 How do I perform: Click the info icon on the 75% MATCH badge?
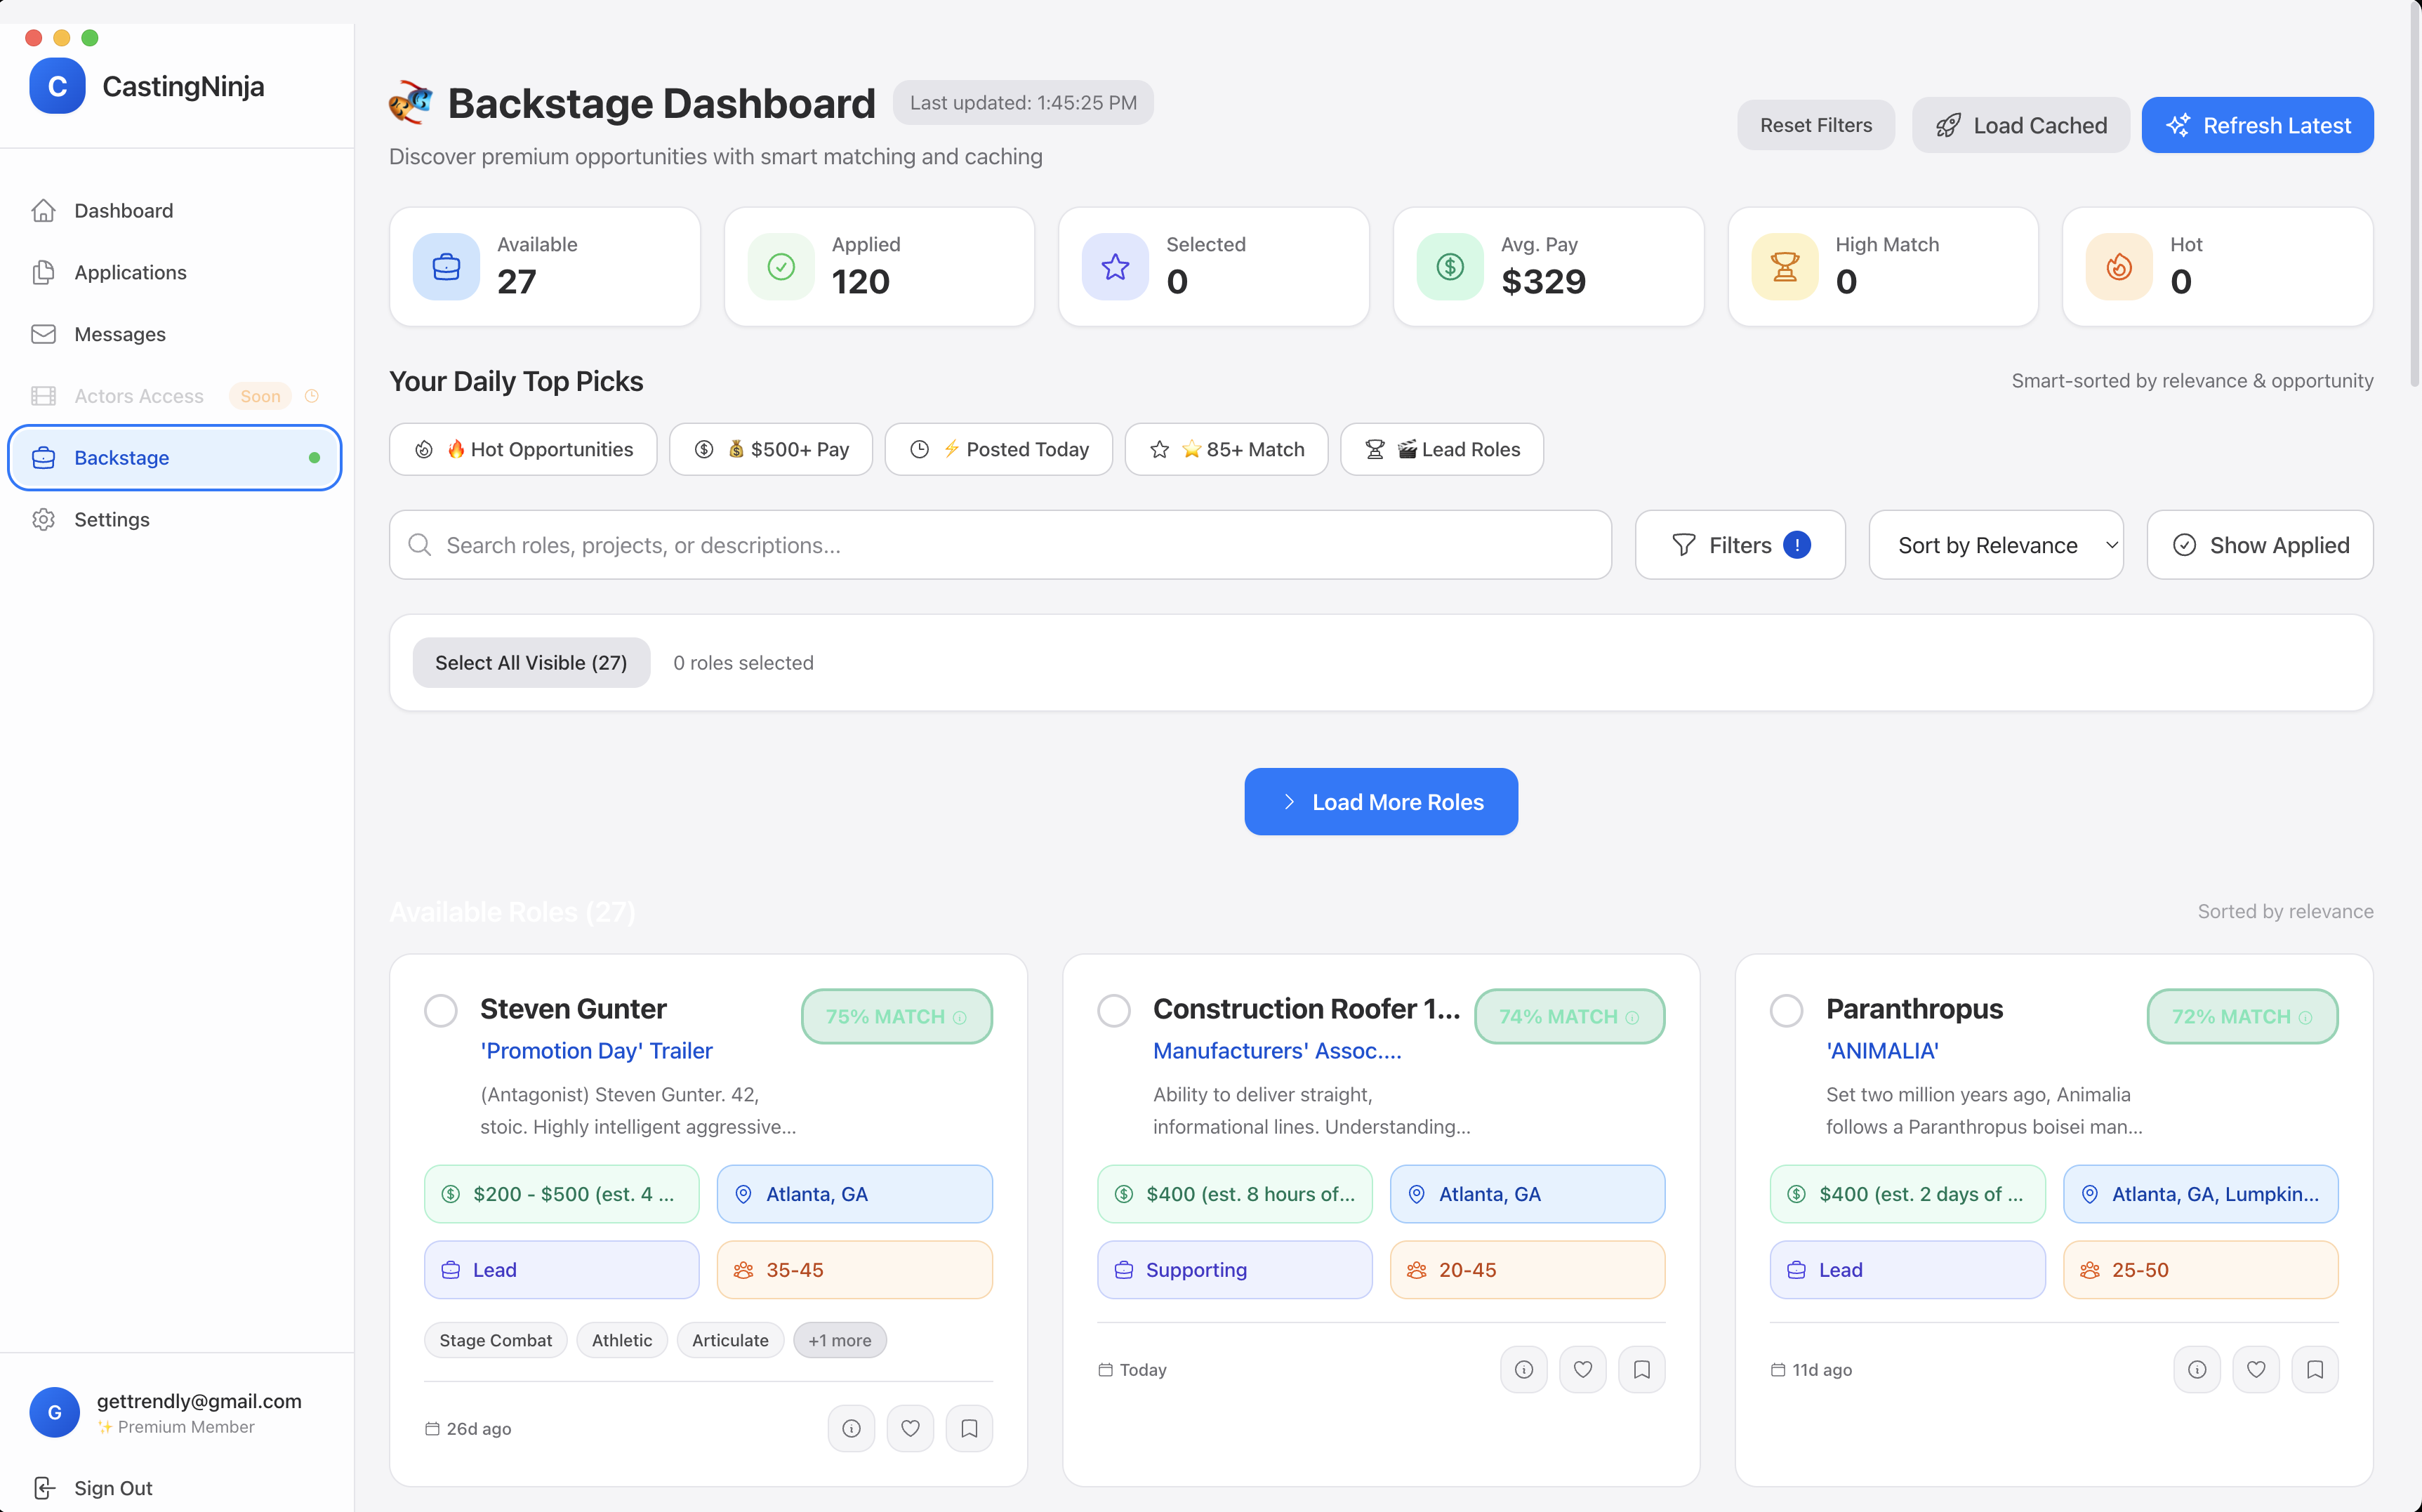point(960,1017)
